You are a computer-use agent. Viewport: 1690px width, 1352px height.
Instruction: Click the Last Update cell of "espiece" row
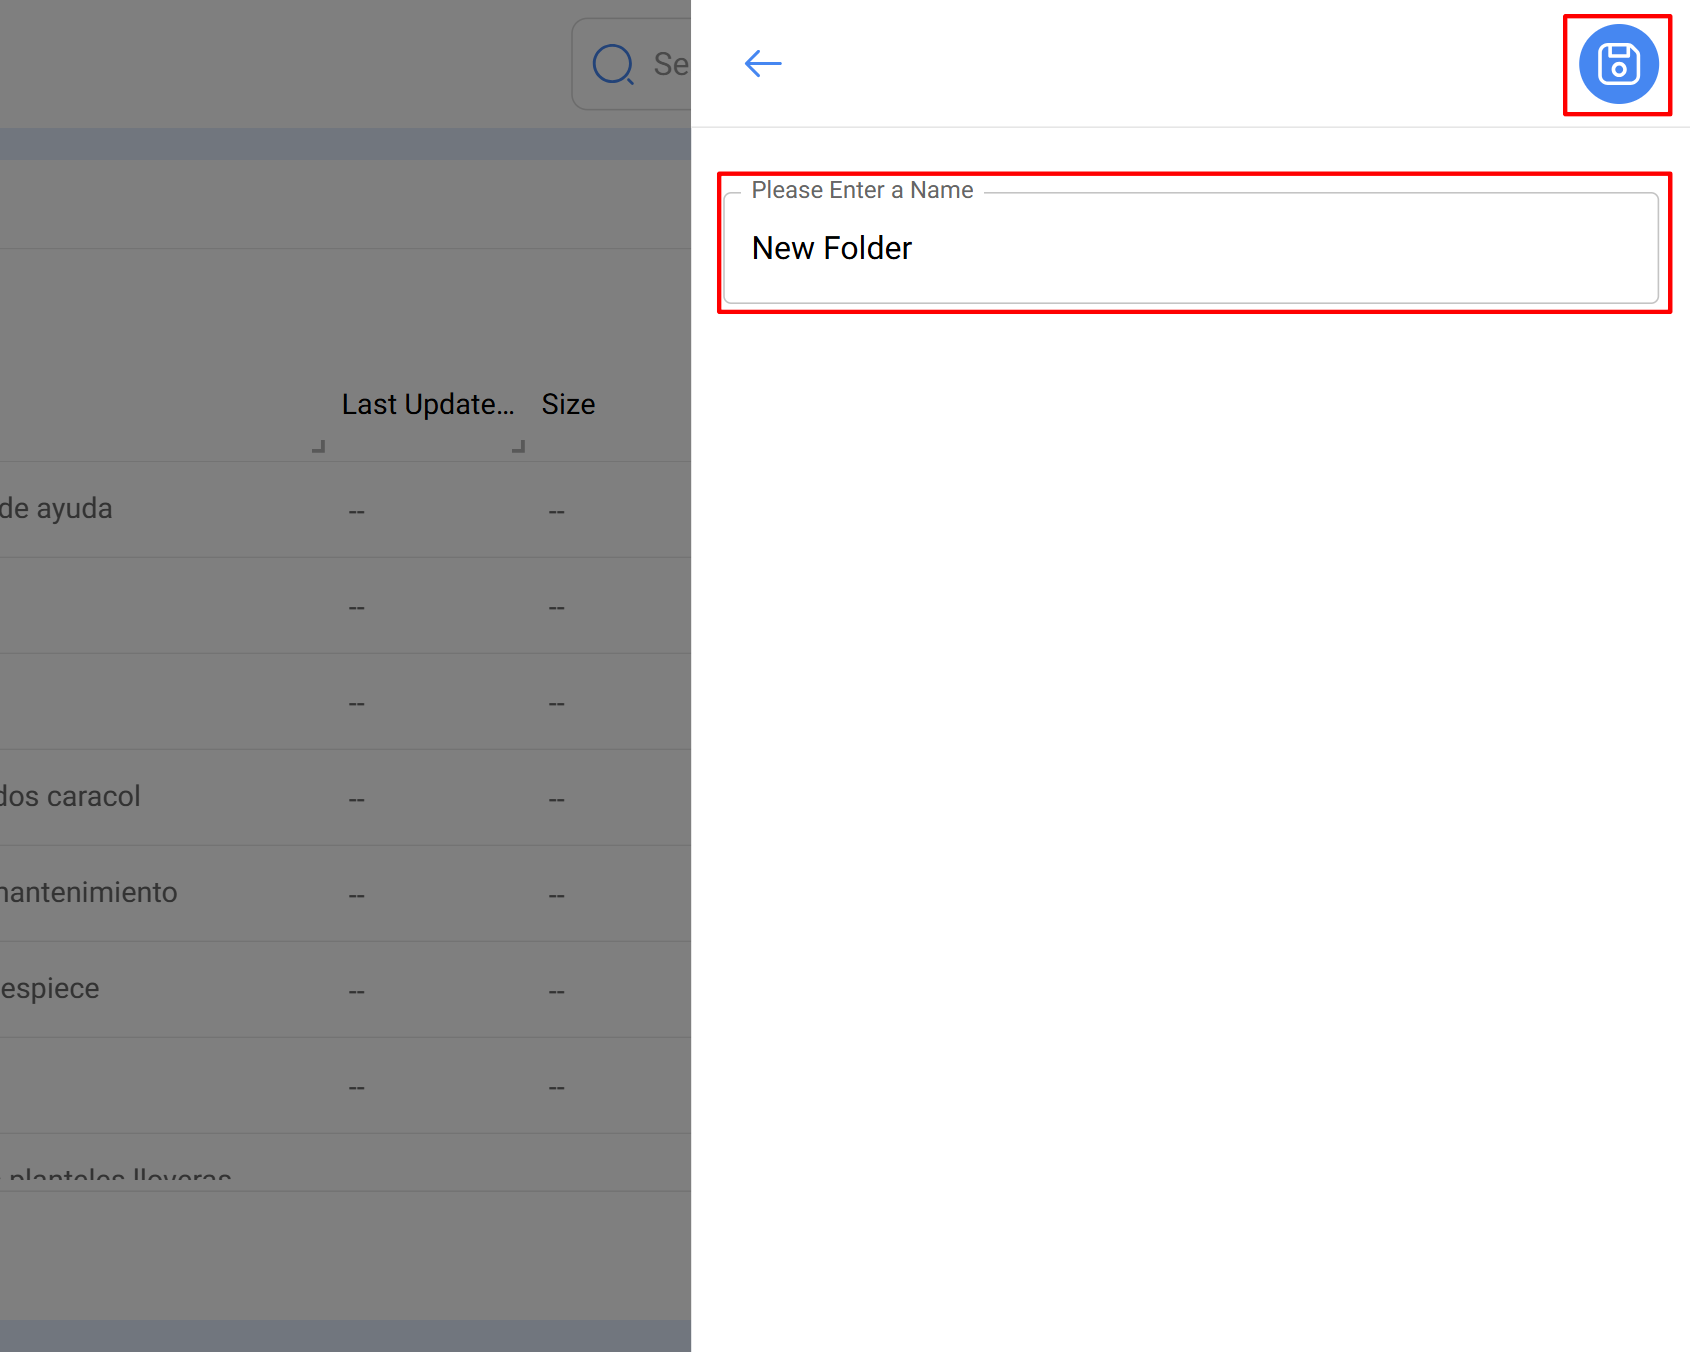[357, 991]
